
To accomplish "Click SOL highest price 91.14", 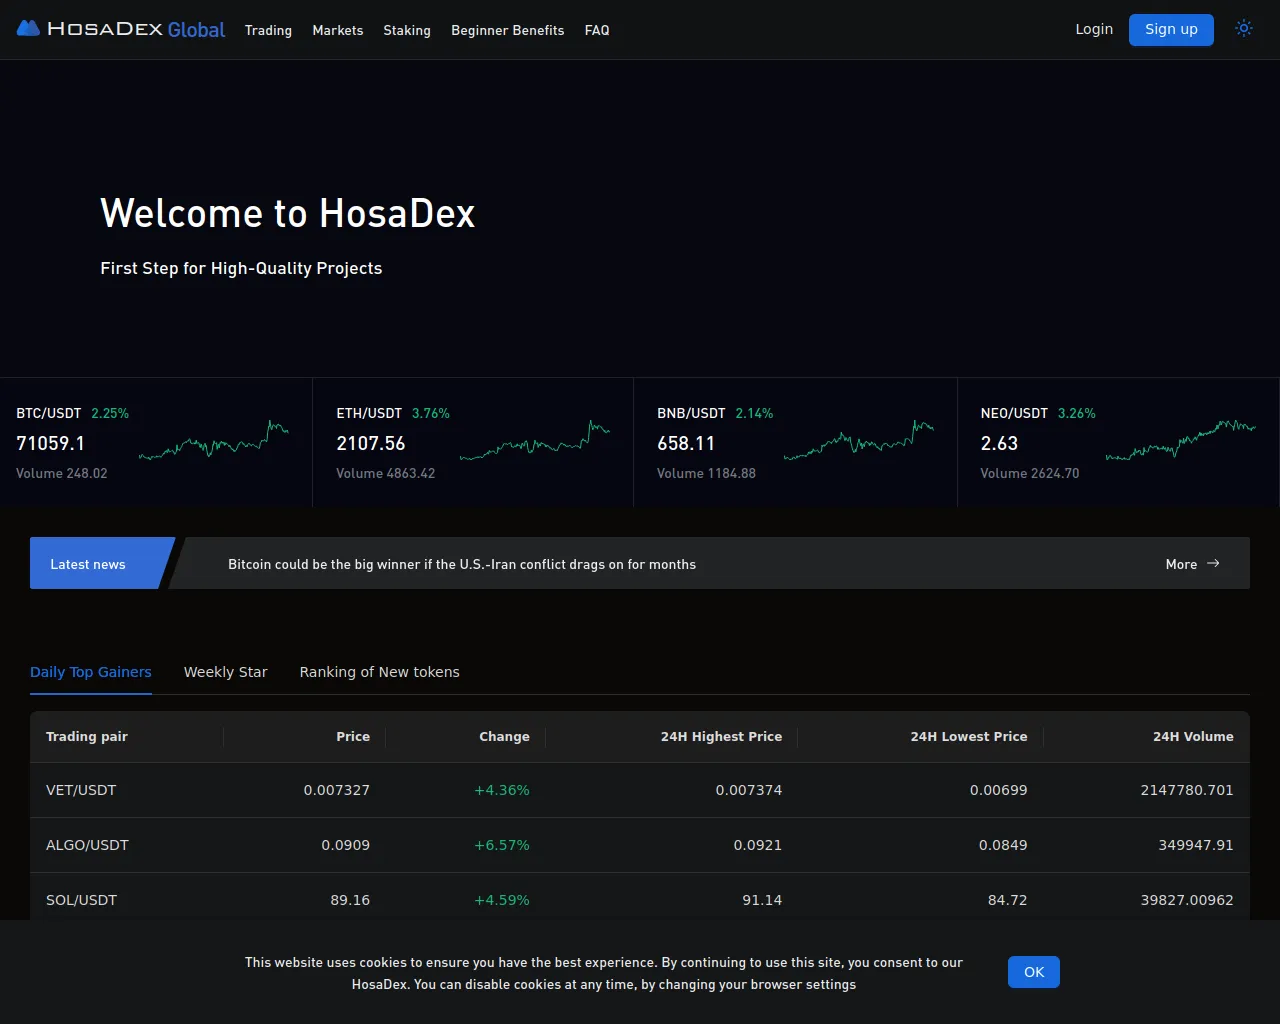I will (x=762, y=900).
